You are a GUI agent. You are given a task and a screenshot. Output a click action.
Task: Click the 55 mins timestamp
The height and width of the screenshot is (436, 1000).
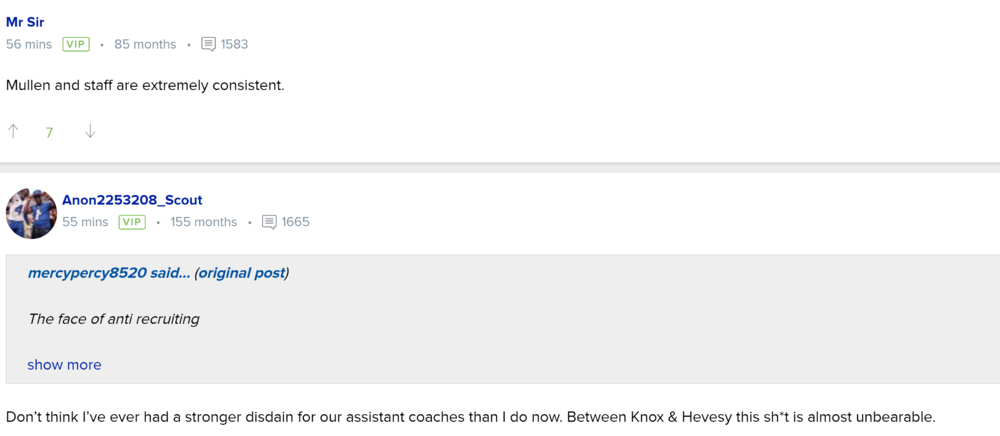(x=85, y=222)
